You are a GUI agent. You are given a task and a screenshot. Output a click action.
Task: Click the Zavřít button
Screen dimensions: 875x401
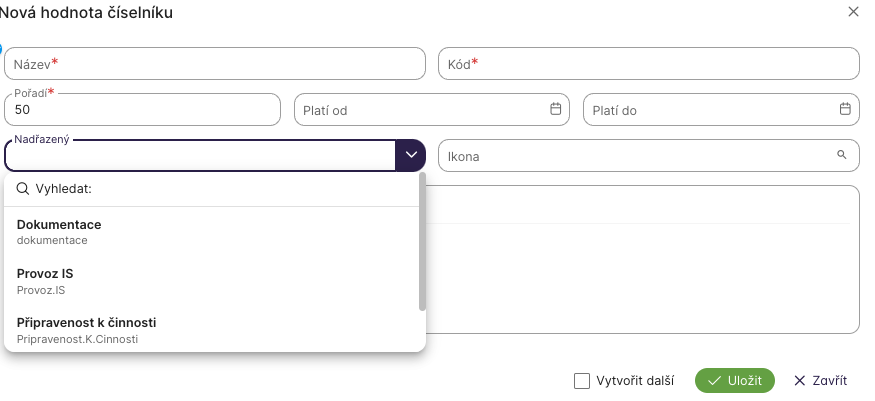click(x=820, y=381)
